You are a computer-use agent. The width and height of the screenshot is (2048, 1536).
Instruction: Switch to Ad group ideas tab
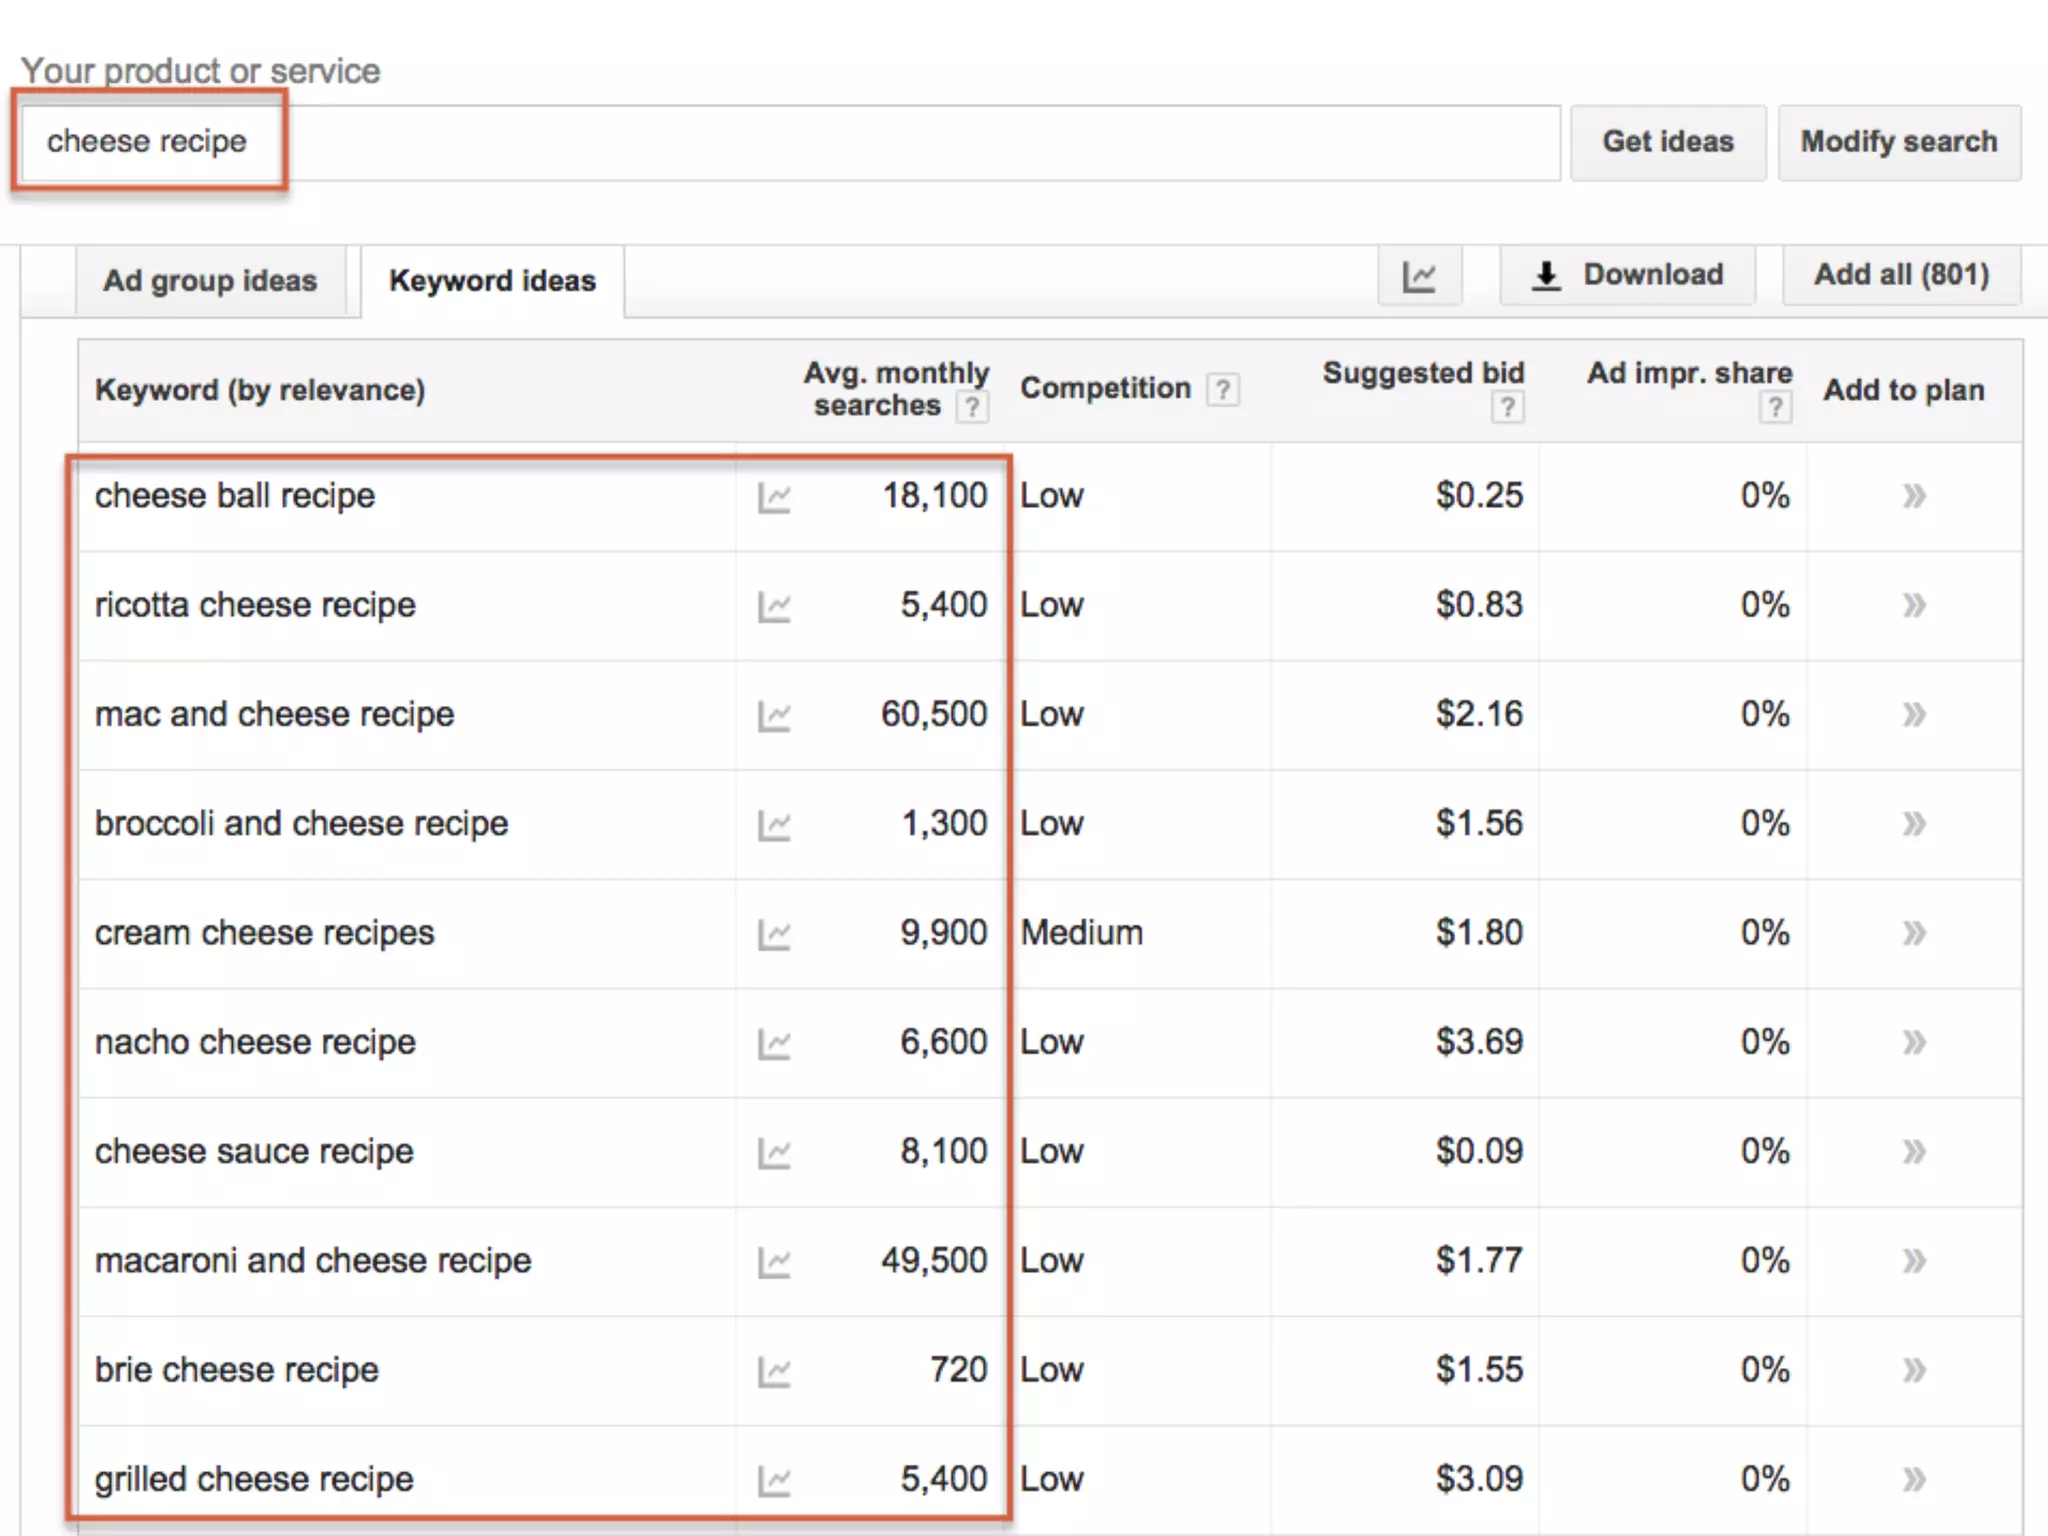point(210,281)
